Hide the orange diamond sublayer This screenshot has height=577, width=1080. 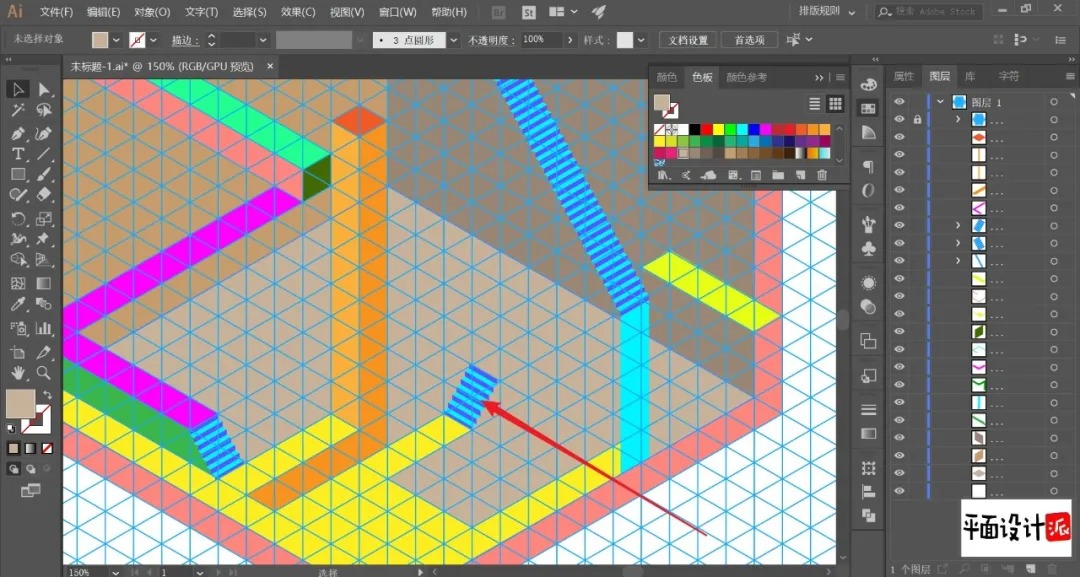pos(899,137)
